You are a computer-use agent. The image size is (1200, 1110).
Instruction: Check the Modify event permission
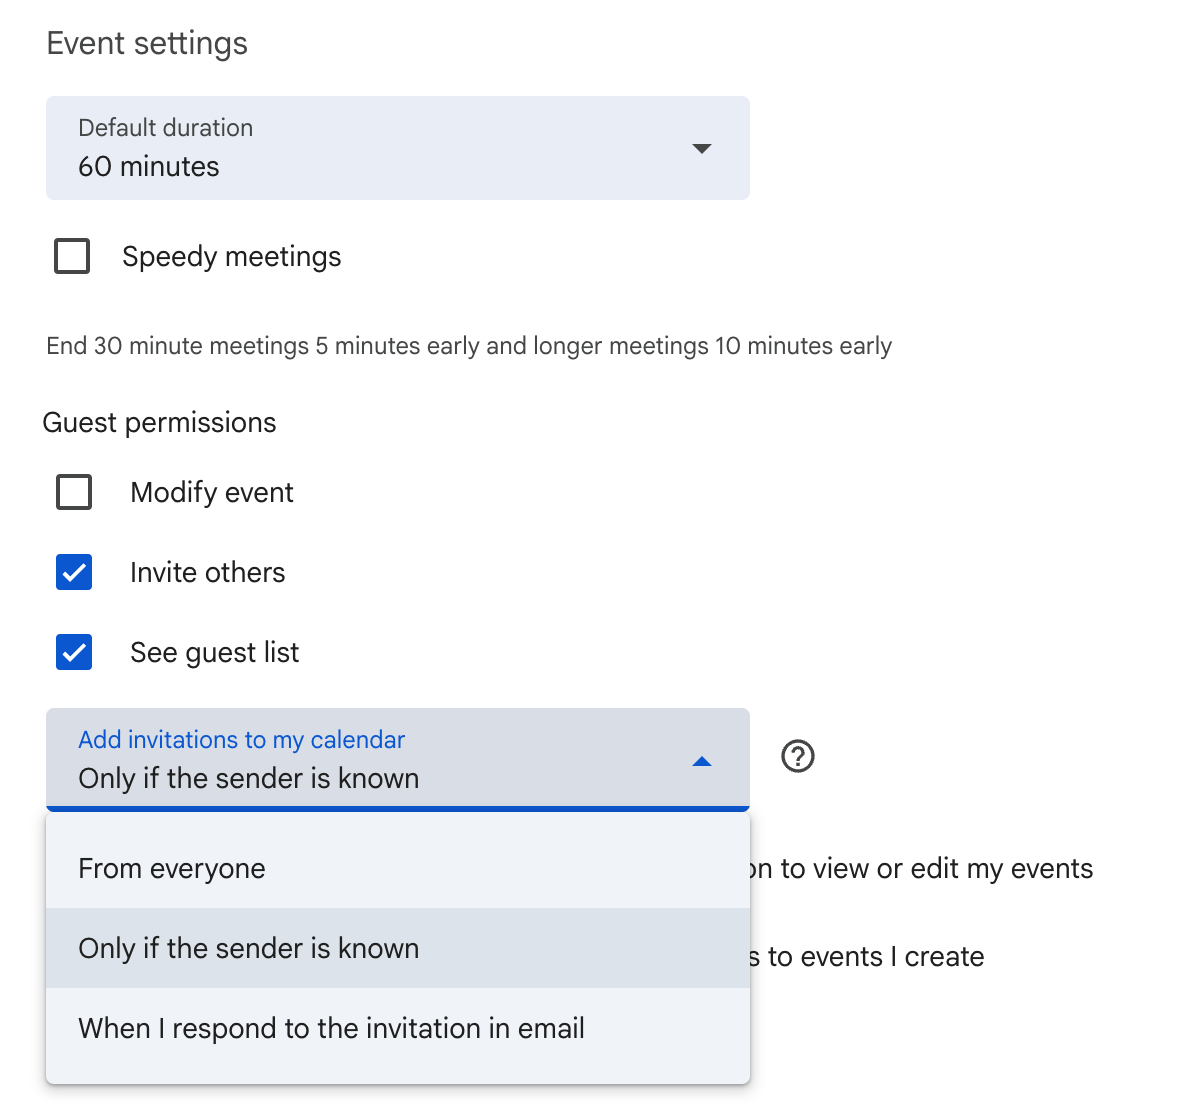(74, 492)
